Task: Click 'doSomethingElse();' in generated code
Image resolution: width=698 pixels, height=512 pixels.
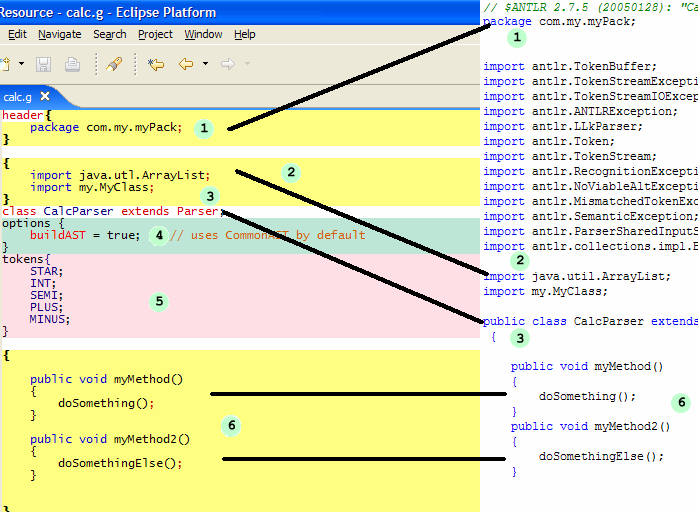Action: pyautogui.click(x=601, y=456)
